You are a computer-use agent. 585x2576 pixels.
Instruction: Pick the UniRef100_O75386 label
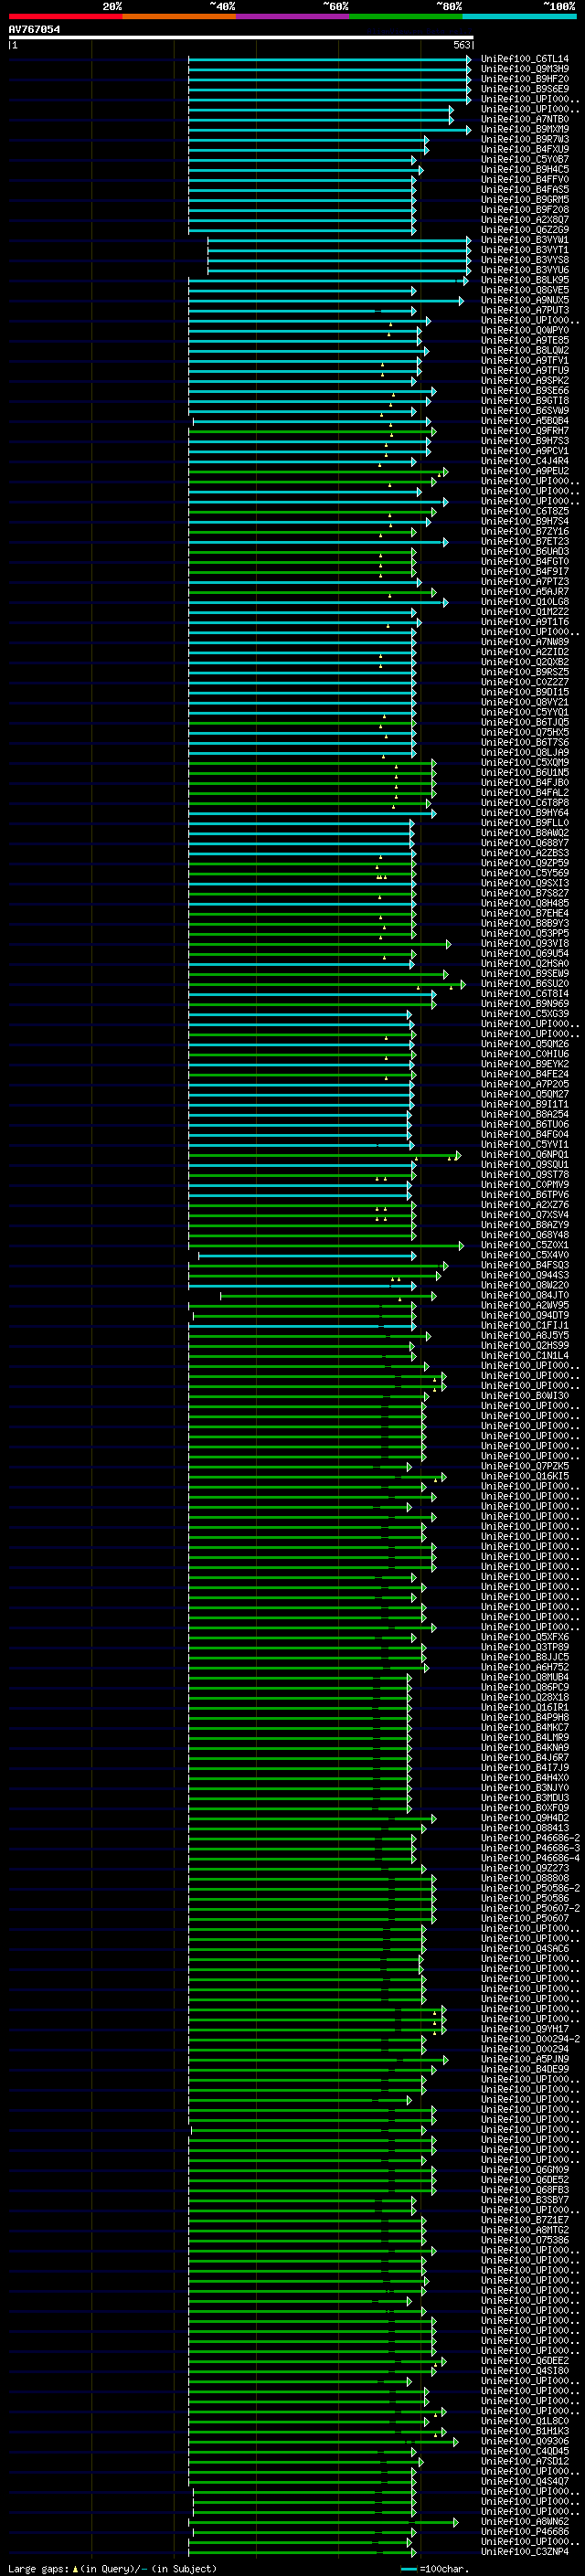coord(525,2240)
